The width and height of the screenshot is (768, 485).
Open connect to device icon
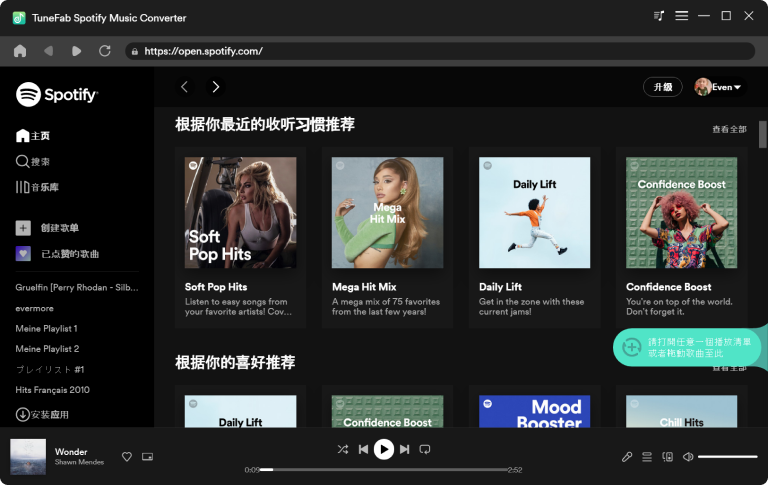pyautogui.click(x=668, y=457)
